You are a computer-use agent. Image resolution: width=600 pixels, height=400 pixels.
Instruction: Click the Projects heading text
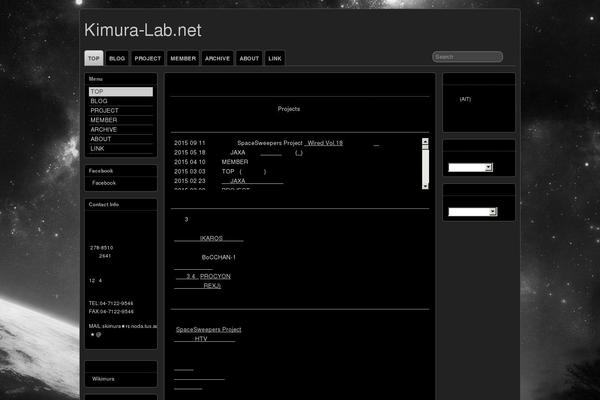(x=289, y=109)
